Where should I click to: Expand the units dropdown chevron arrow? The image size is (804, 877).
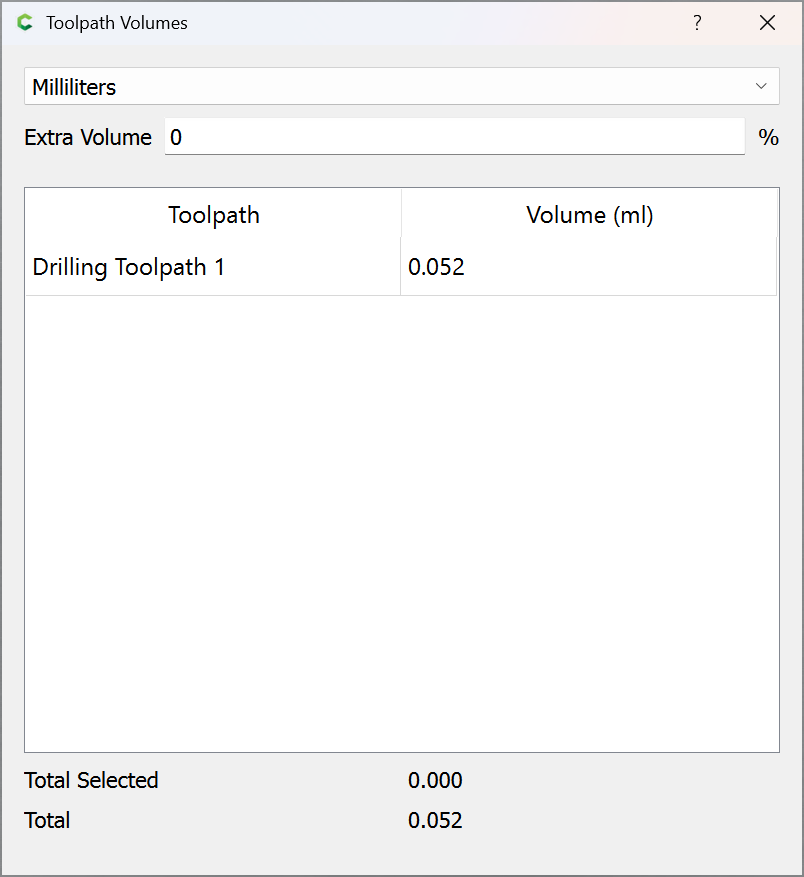761,87
